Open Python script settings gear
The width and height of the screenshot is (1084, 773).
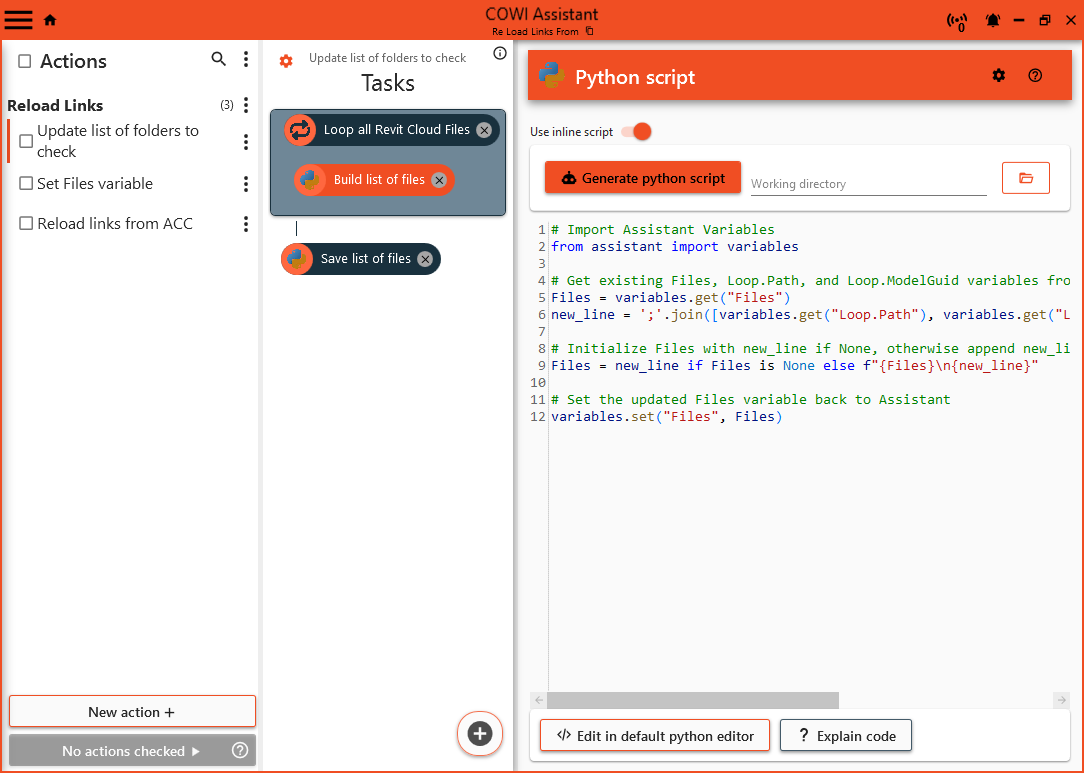(x=998, y=76)
